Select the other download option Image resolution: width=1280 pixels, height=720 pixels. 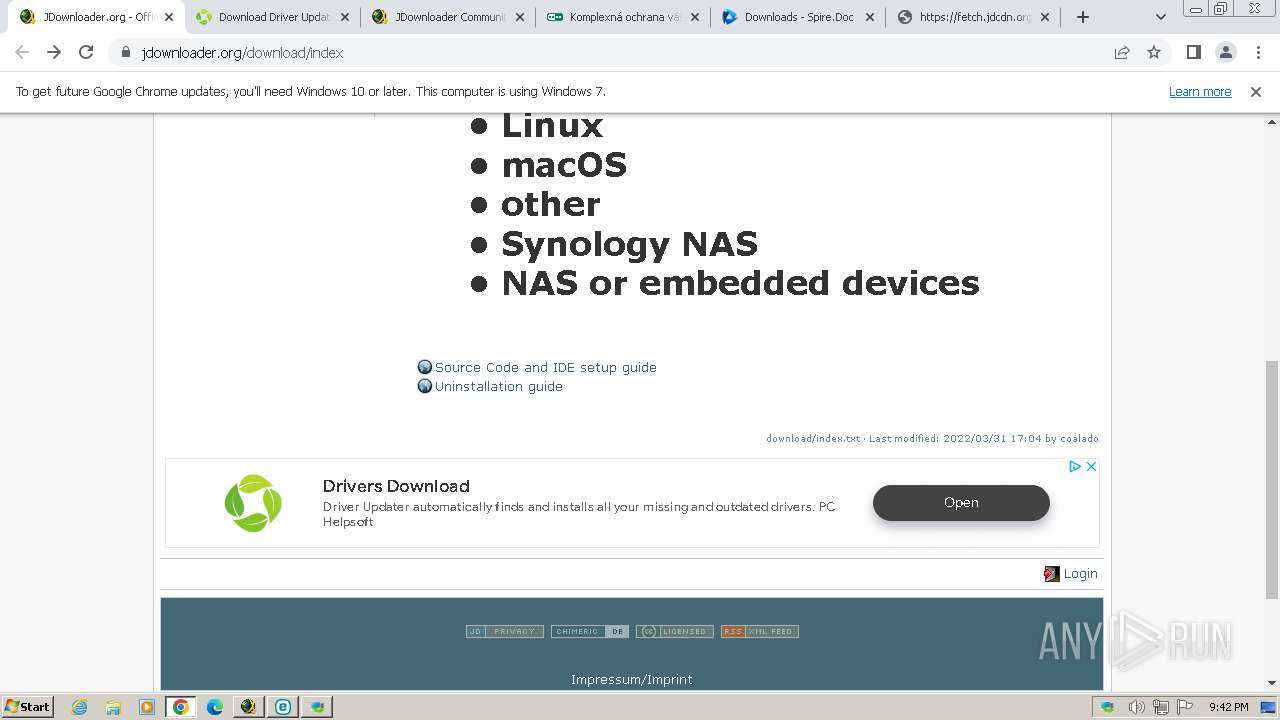(x=551, y=204)
